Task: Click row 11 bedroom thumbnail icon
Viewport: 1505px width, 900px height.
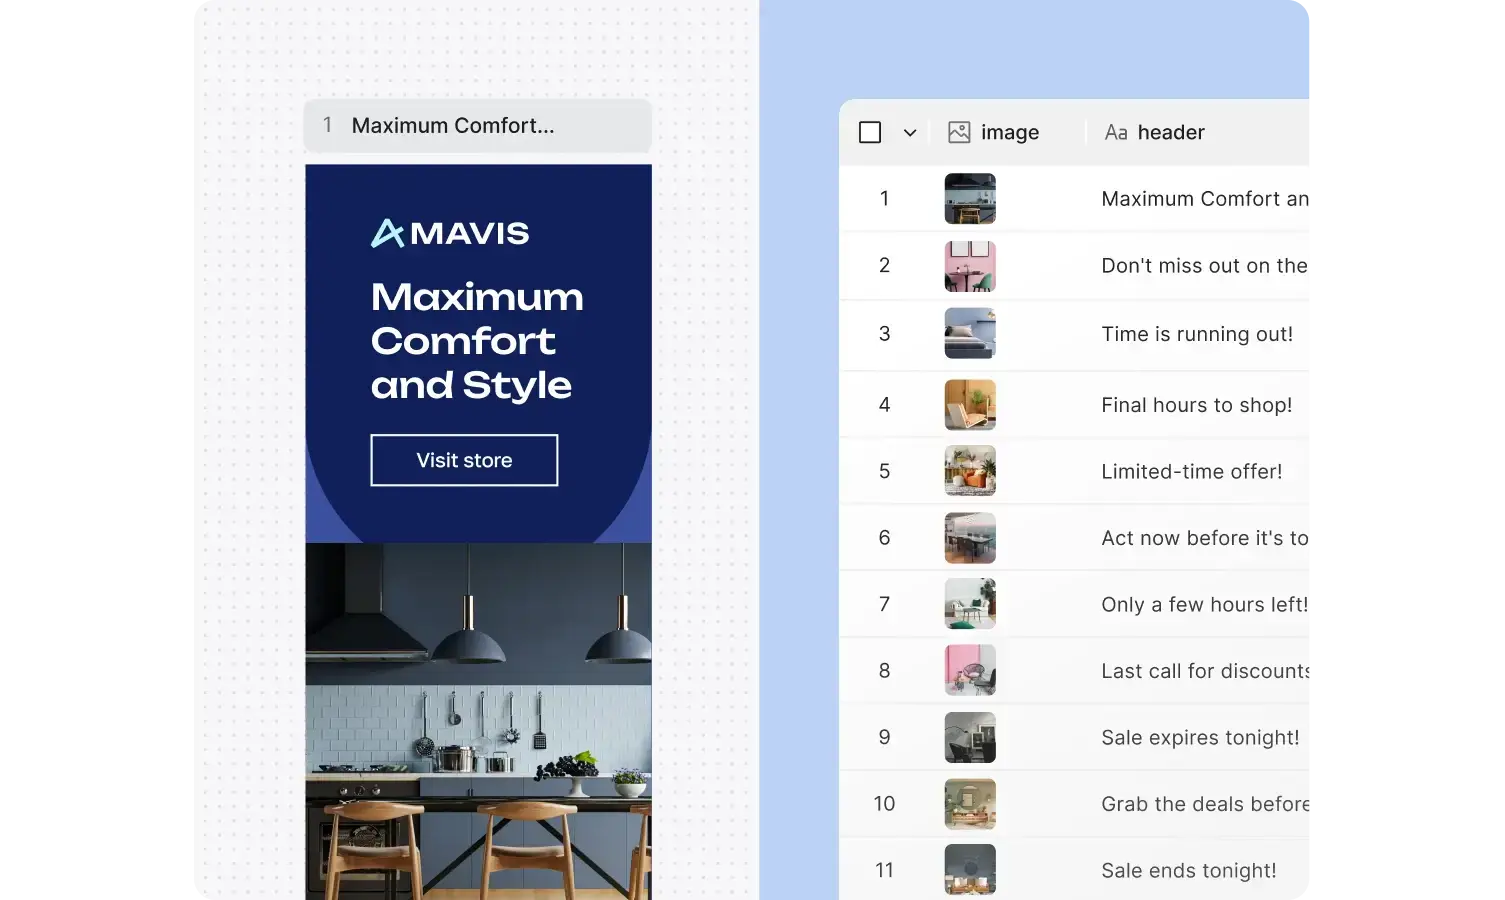Action: 969,869
